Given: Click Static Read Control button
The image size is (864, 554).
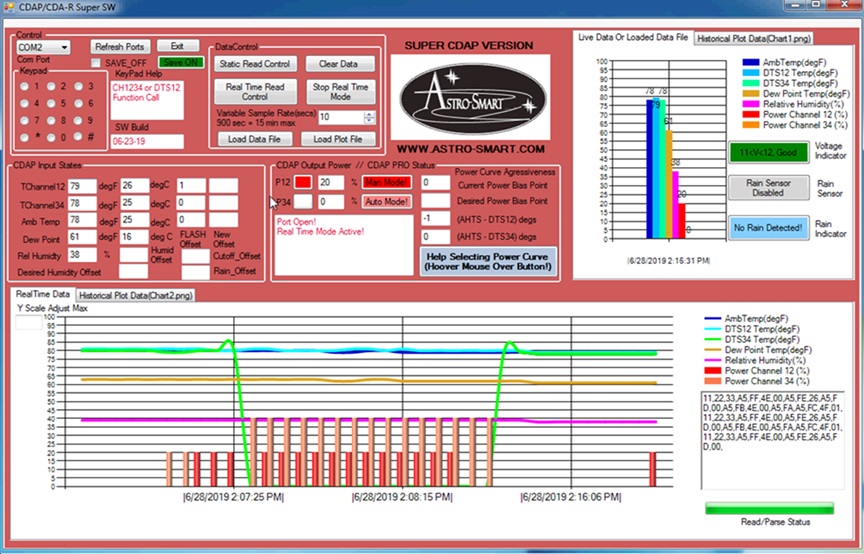Looking at the screenshot, I should (255, 64).
